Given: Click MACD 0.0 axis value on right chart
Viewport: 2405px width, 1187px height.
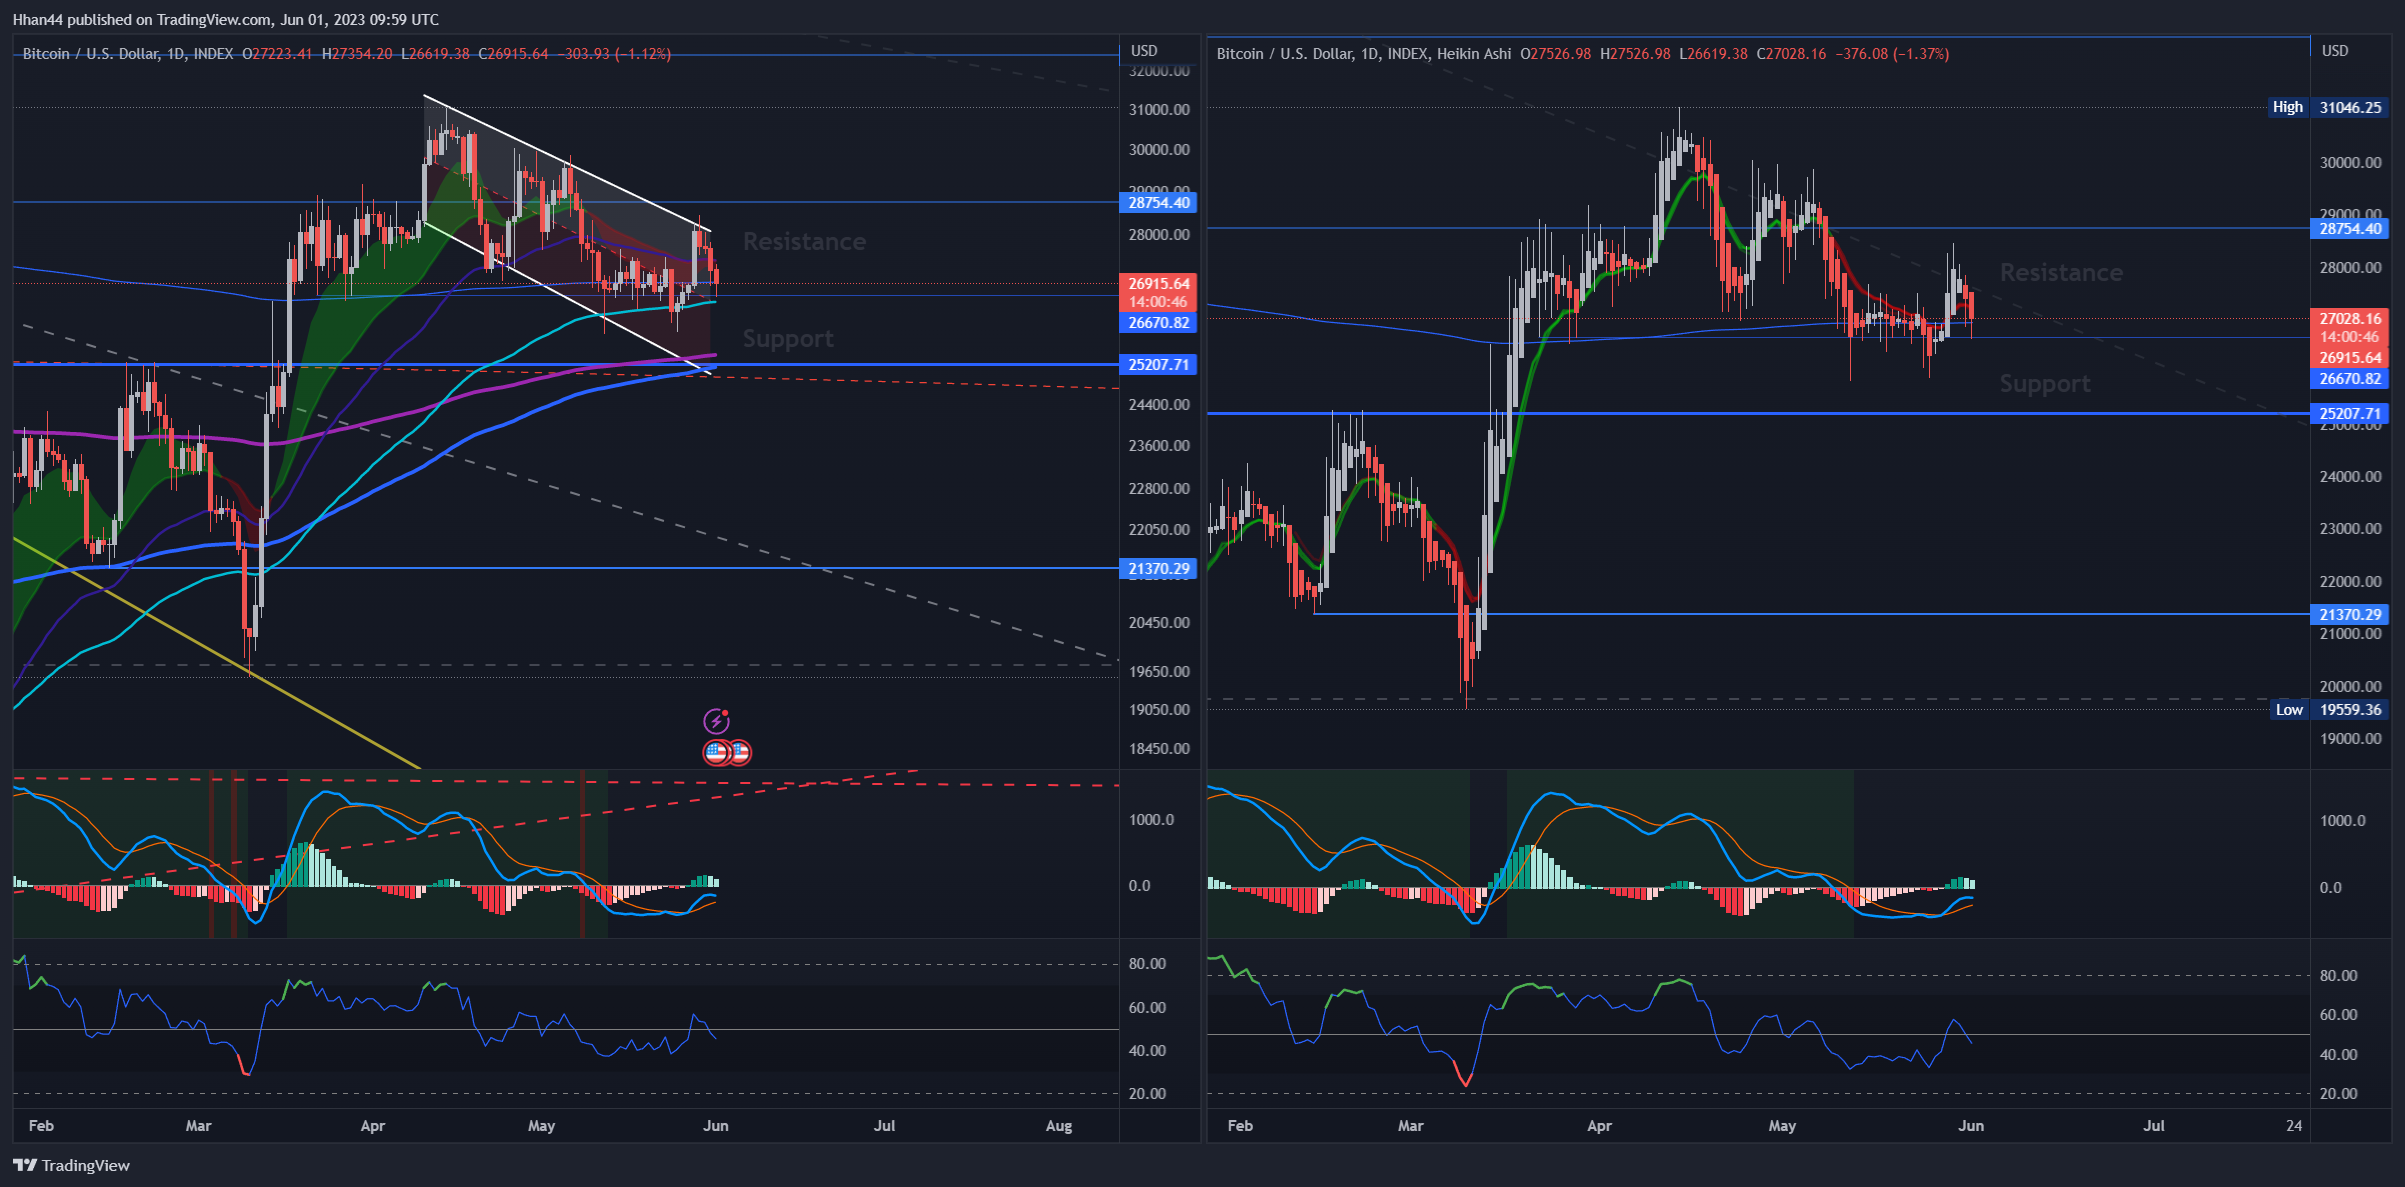Looking at the screenshot, I should 2330,888.
